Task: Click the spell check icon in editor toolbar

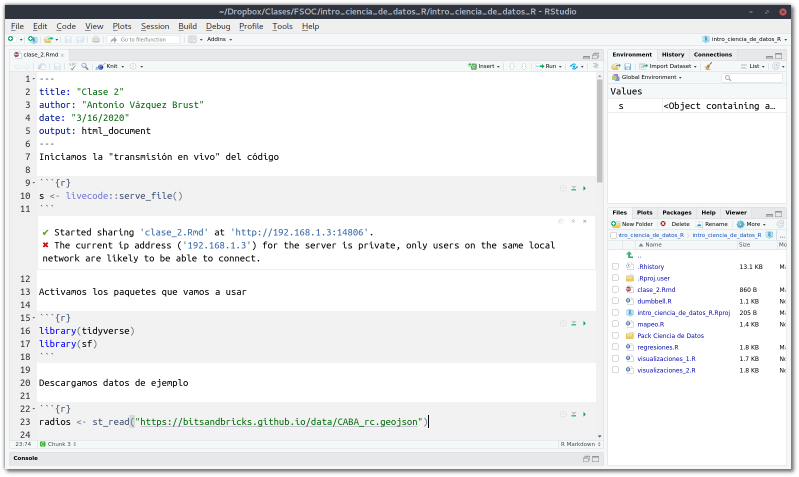Action: point(72,66)
